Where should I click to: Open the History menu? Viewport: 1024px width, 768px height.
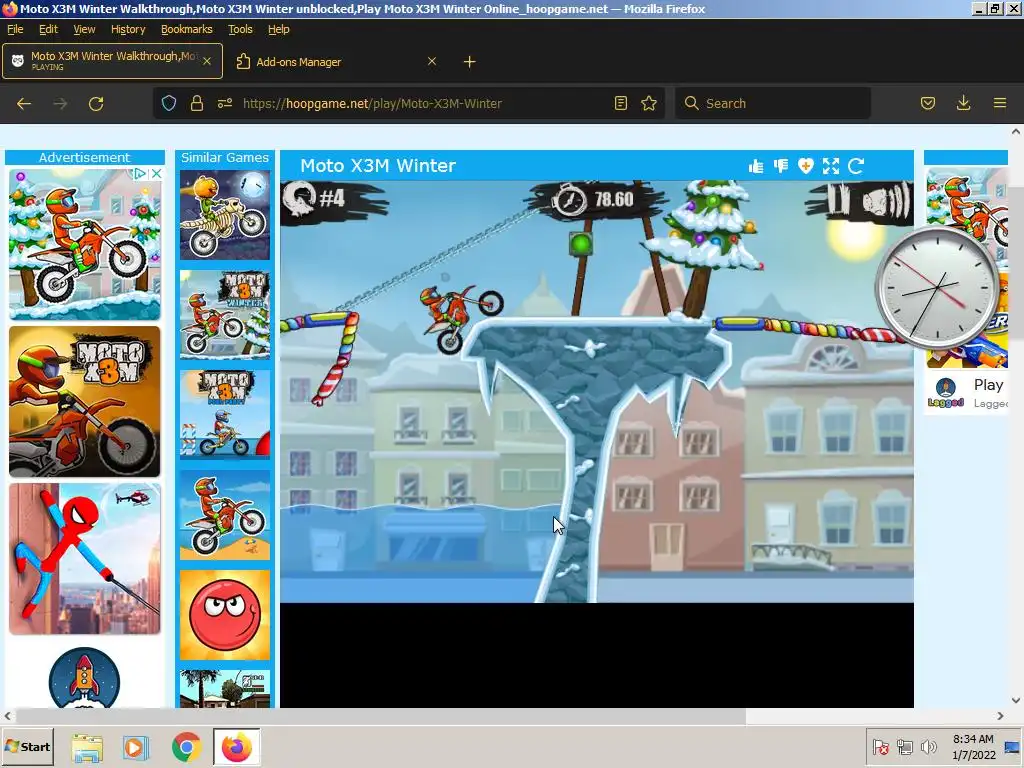128,29
